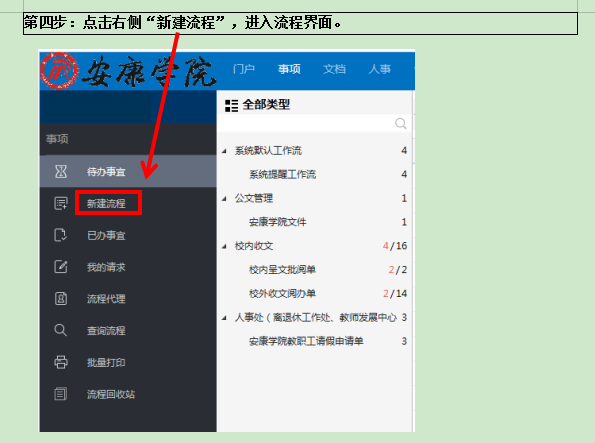This screenshot has height=443, width=595.
Task: Collapse the 系统默认工作流 tree group
Action: click(224, 151)
